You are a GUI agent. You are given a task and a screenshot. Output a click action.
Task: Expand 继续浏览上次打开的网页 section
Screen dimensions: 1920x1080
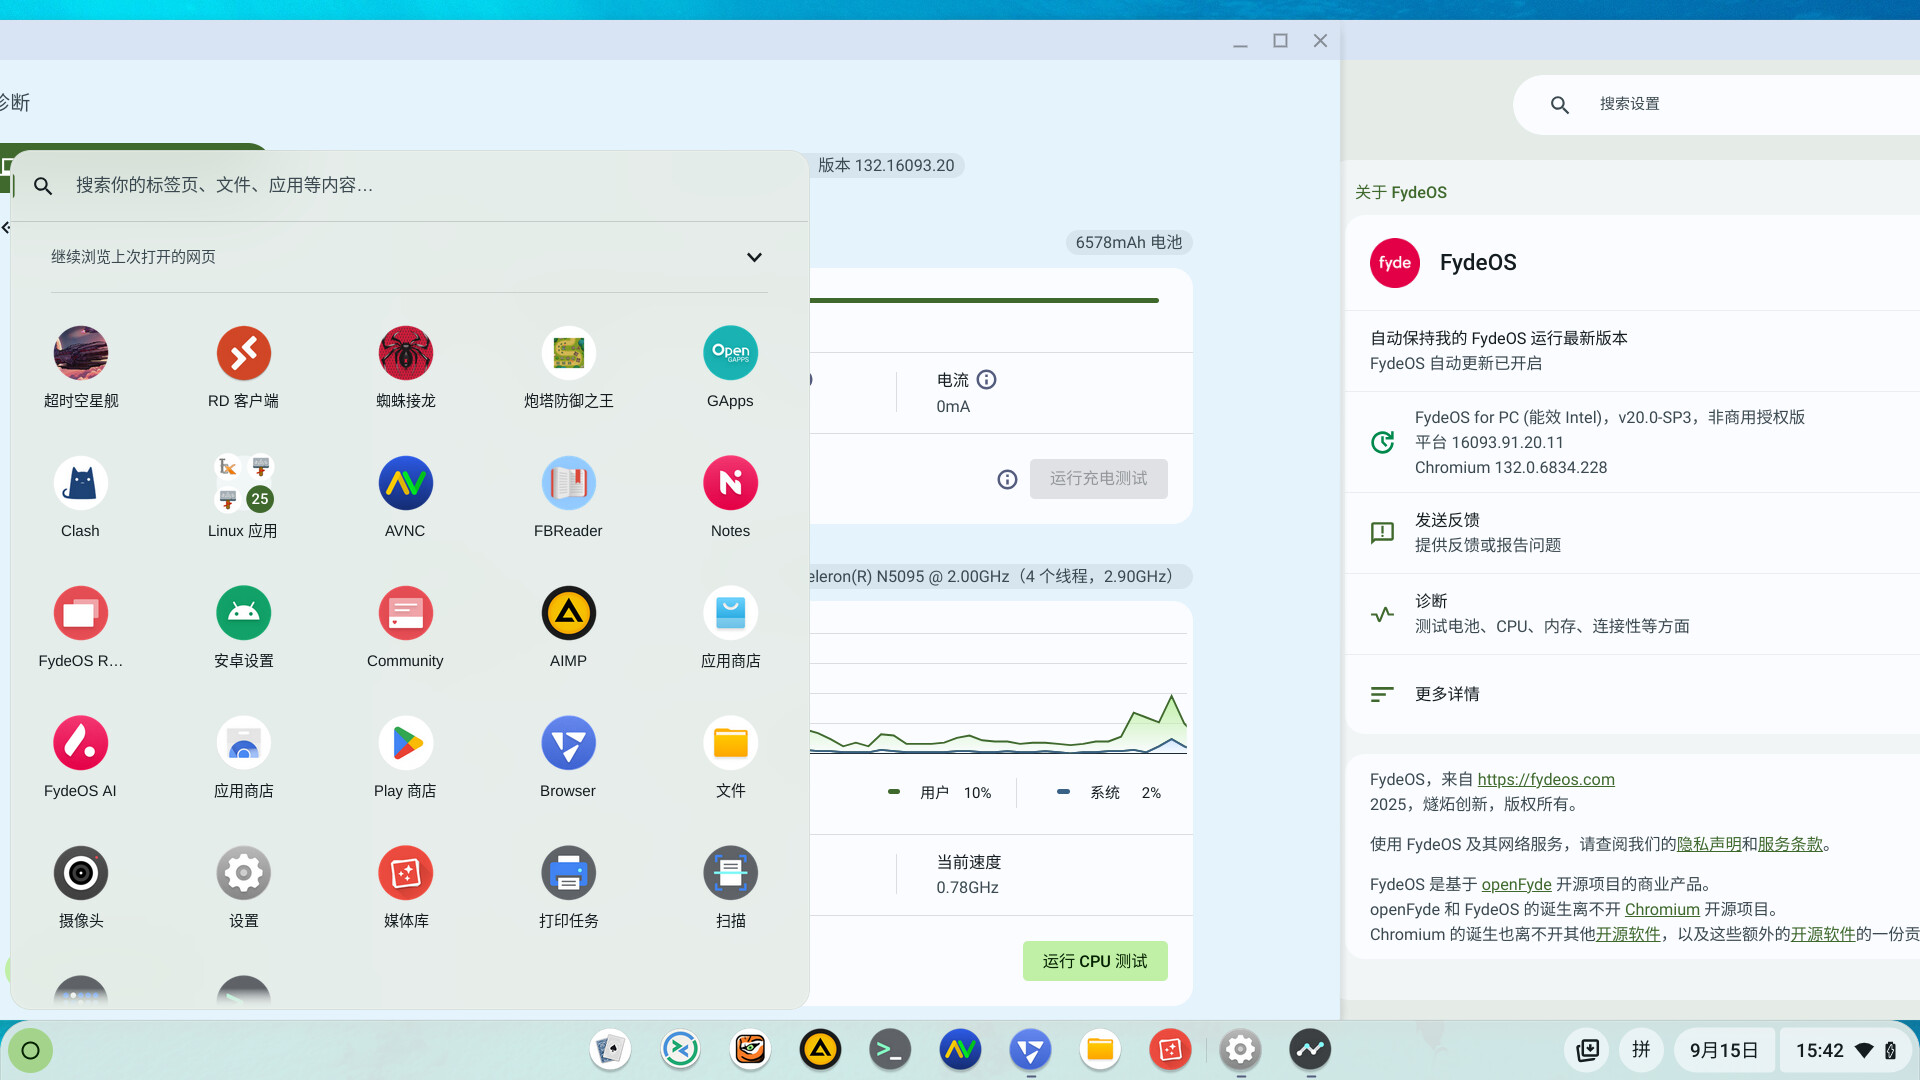754,257
